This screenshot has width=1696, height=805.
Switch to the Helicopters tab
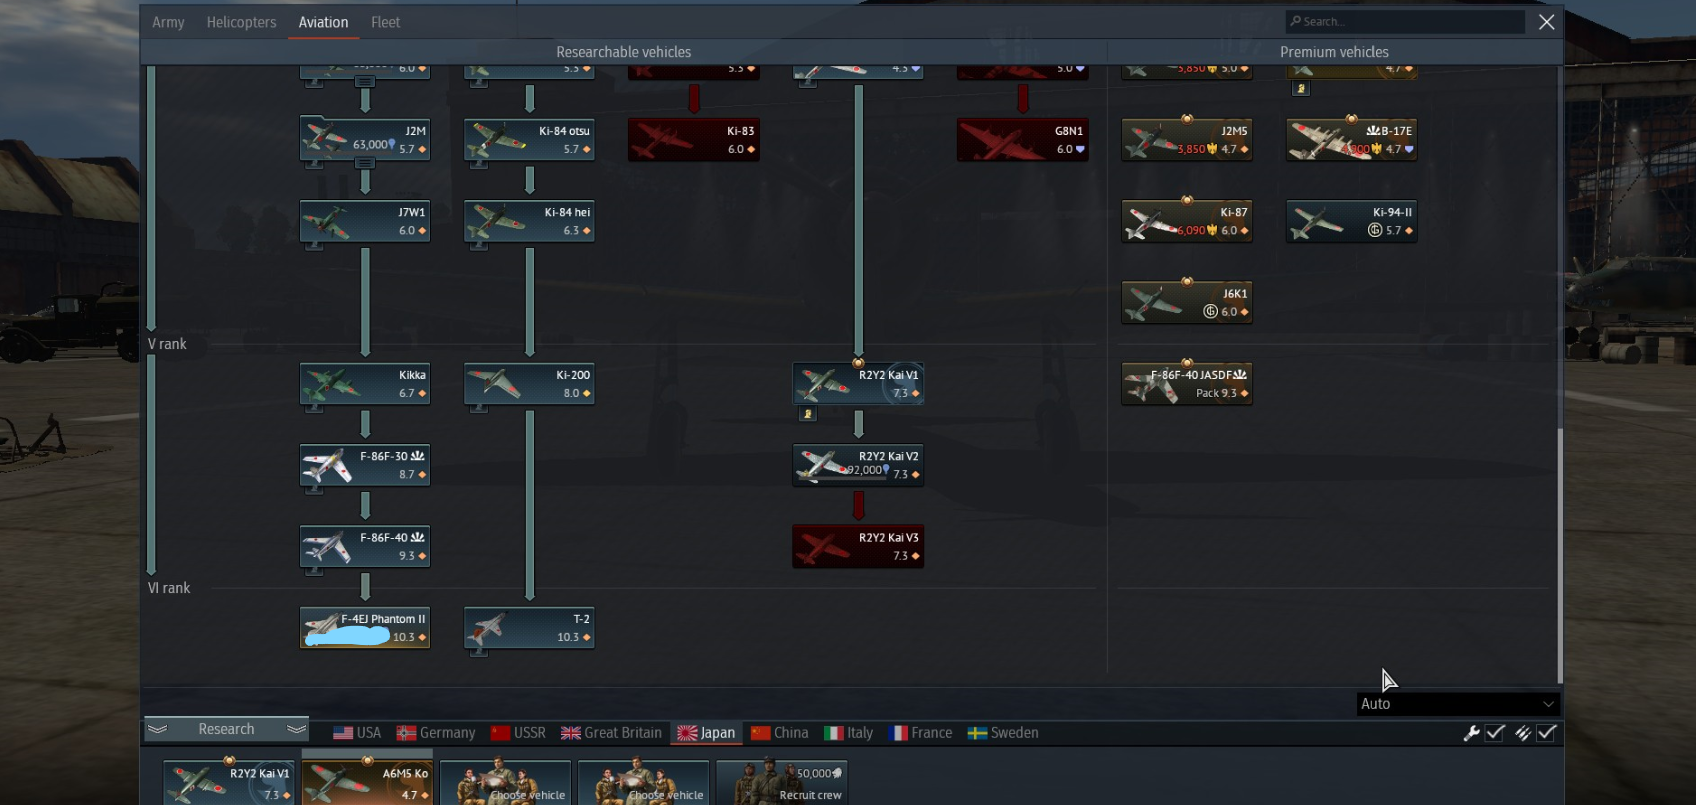[241, 22]
